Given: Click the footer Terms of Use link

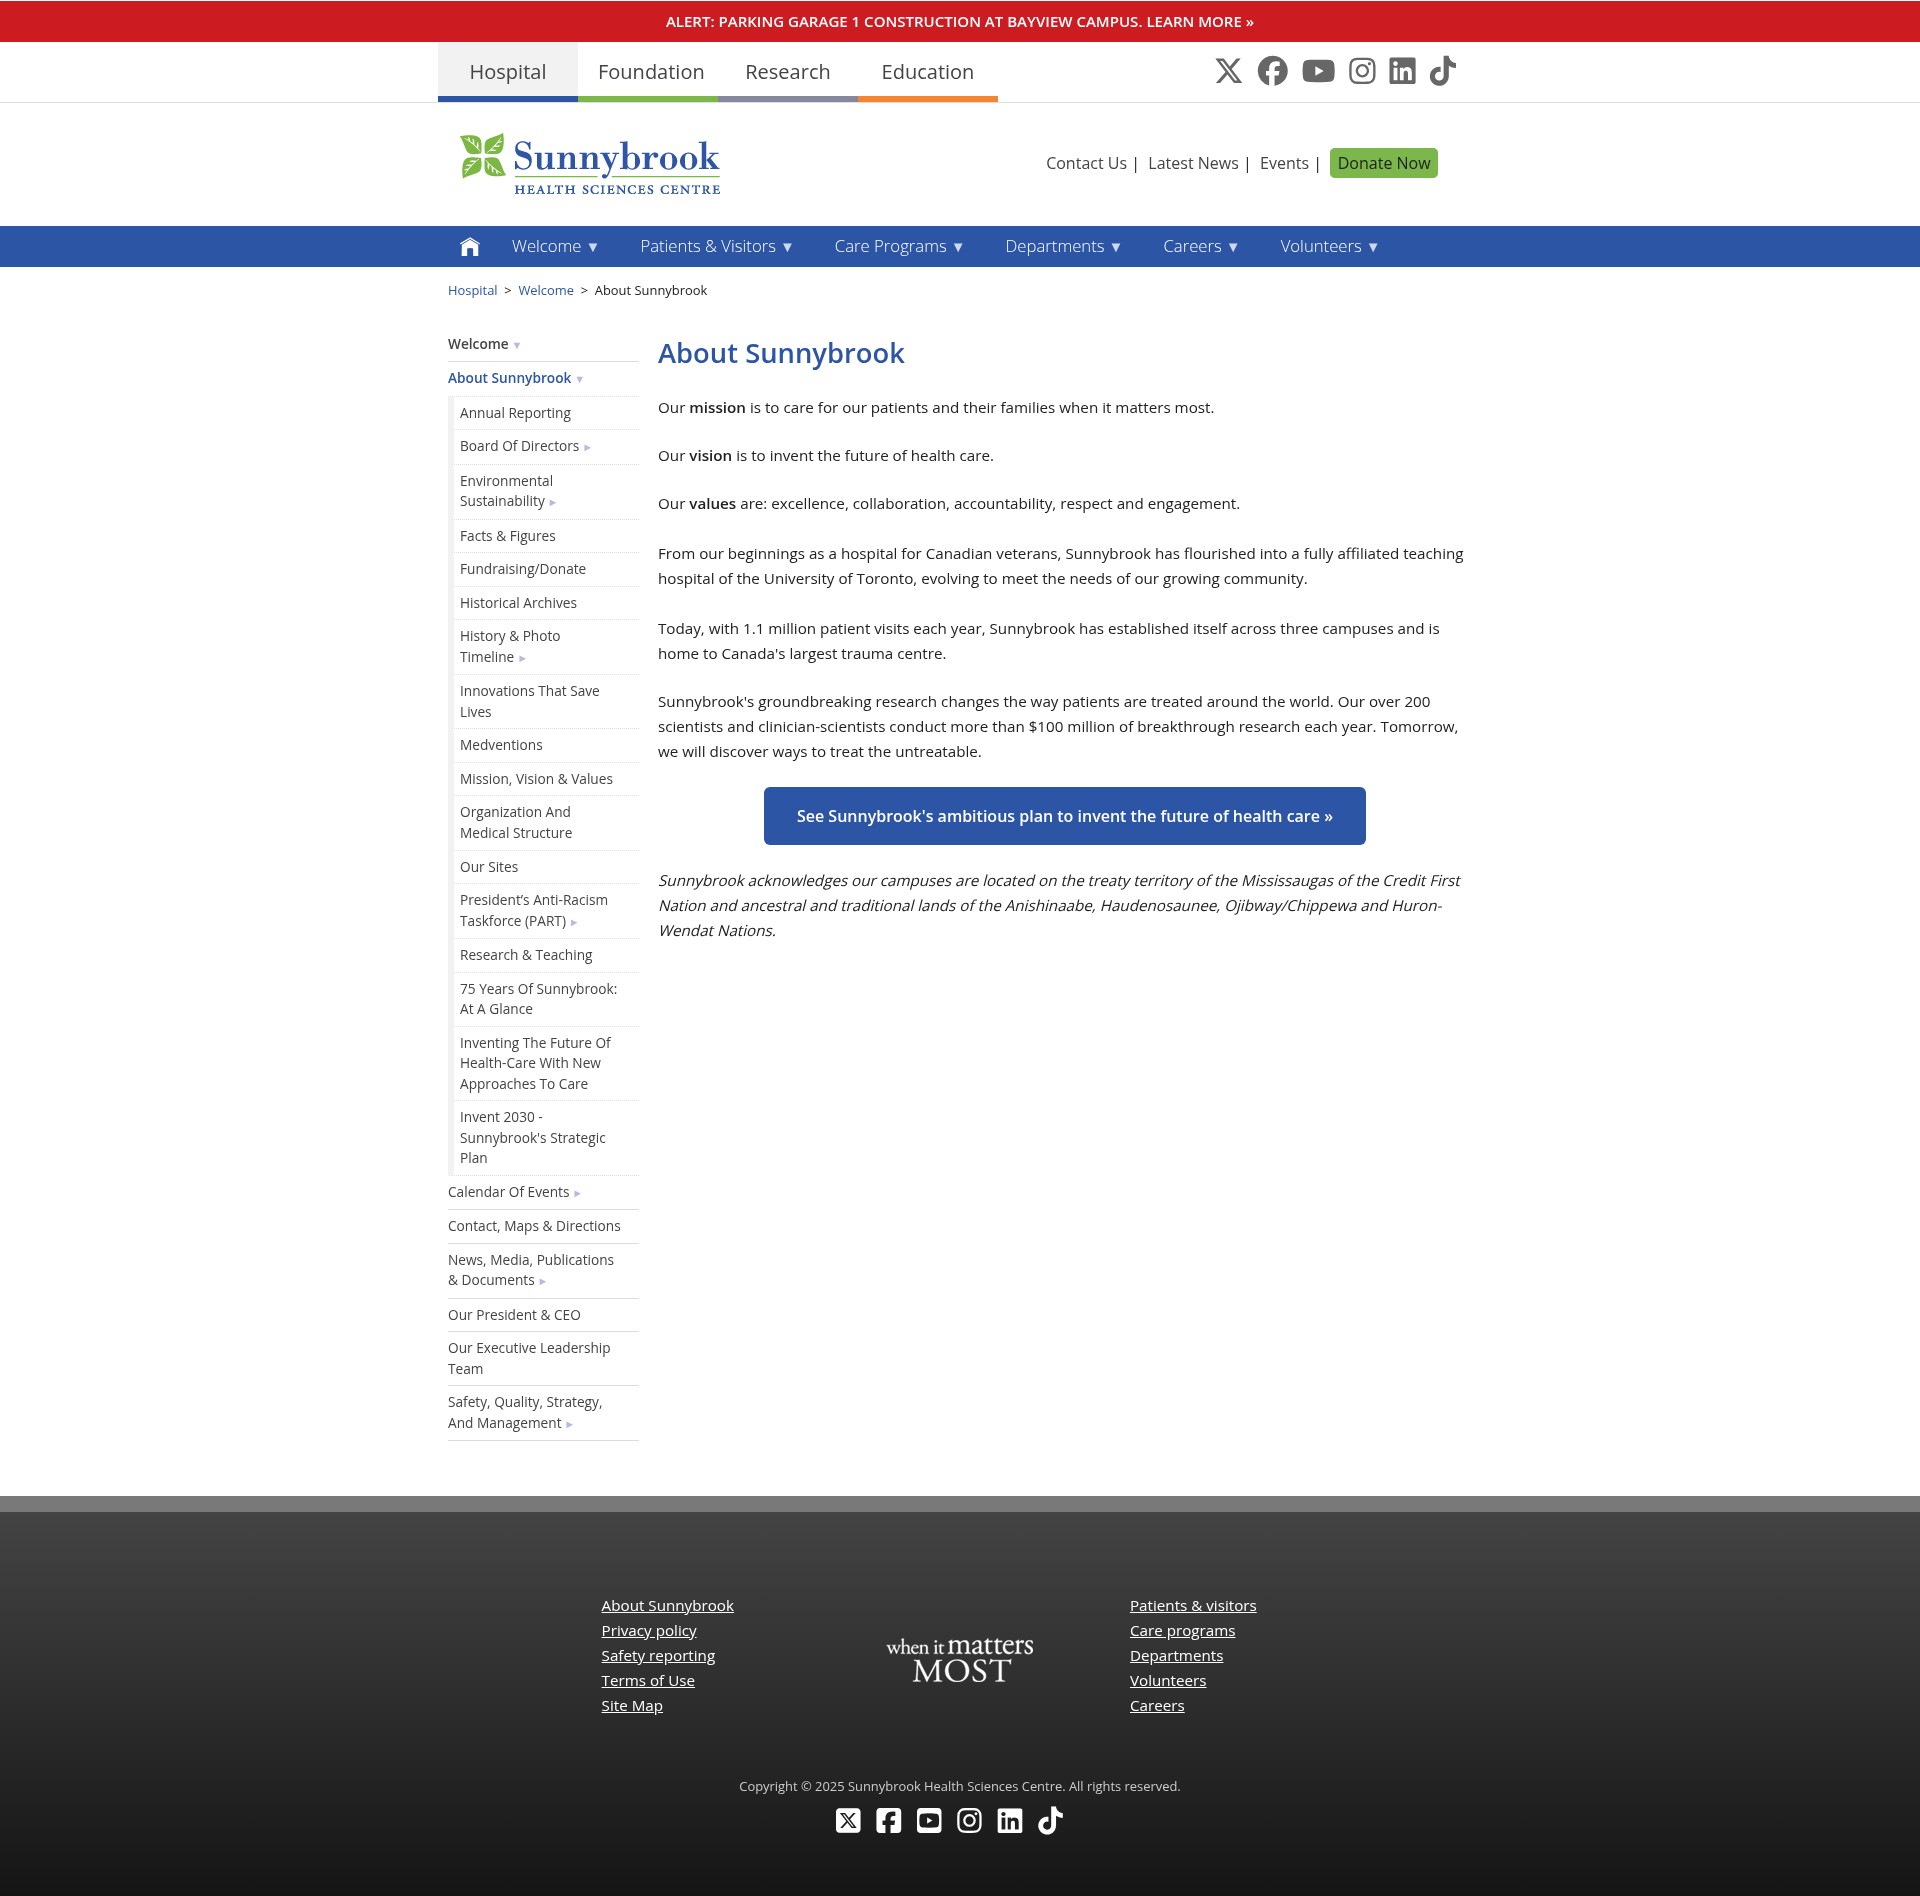Looking at the screenshot, I should (x=648, y=1681).
